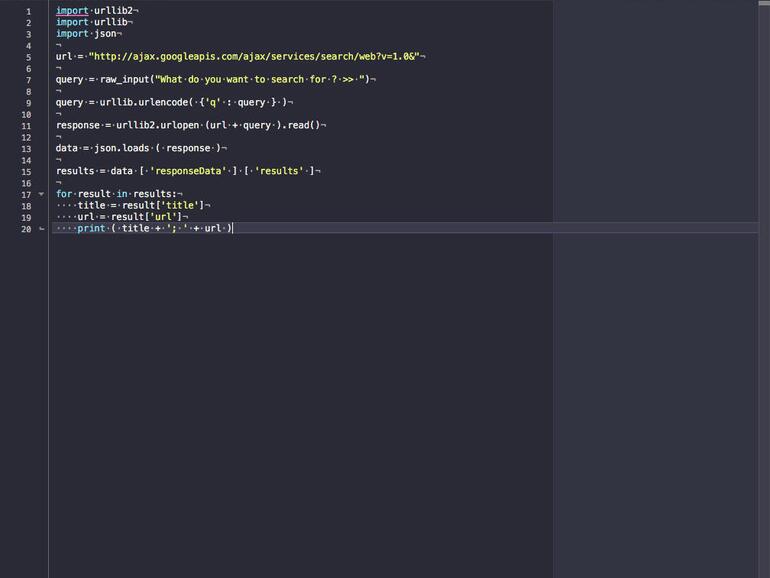Click the response variable on line 11
The height and width of the screenshot is (578, 770).
78,125
